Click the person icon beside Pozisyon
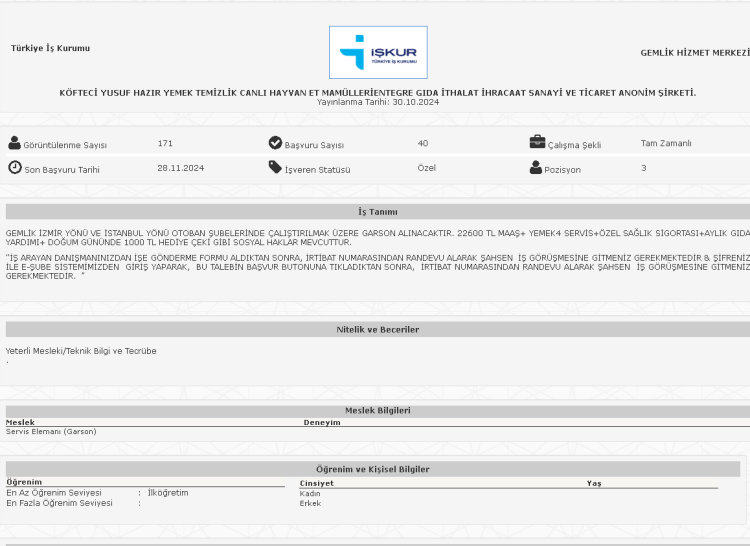This screenshot has width=750, height=546. [536, 168]
